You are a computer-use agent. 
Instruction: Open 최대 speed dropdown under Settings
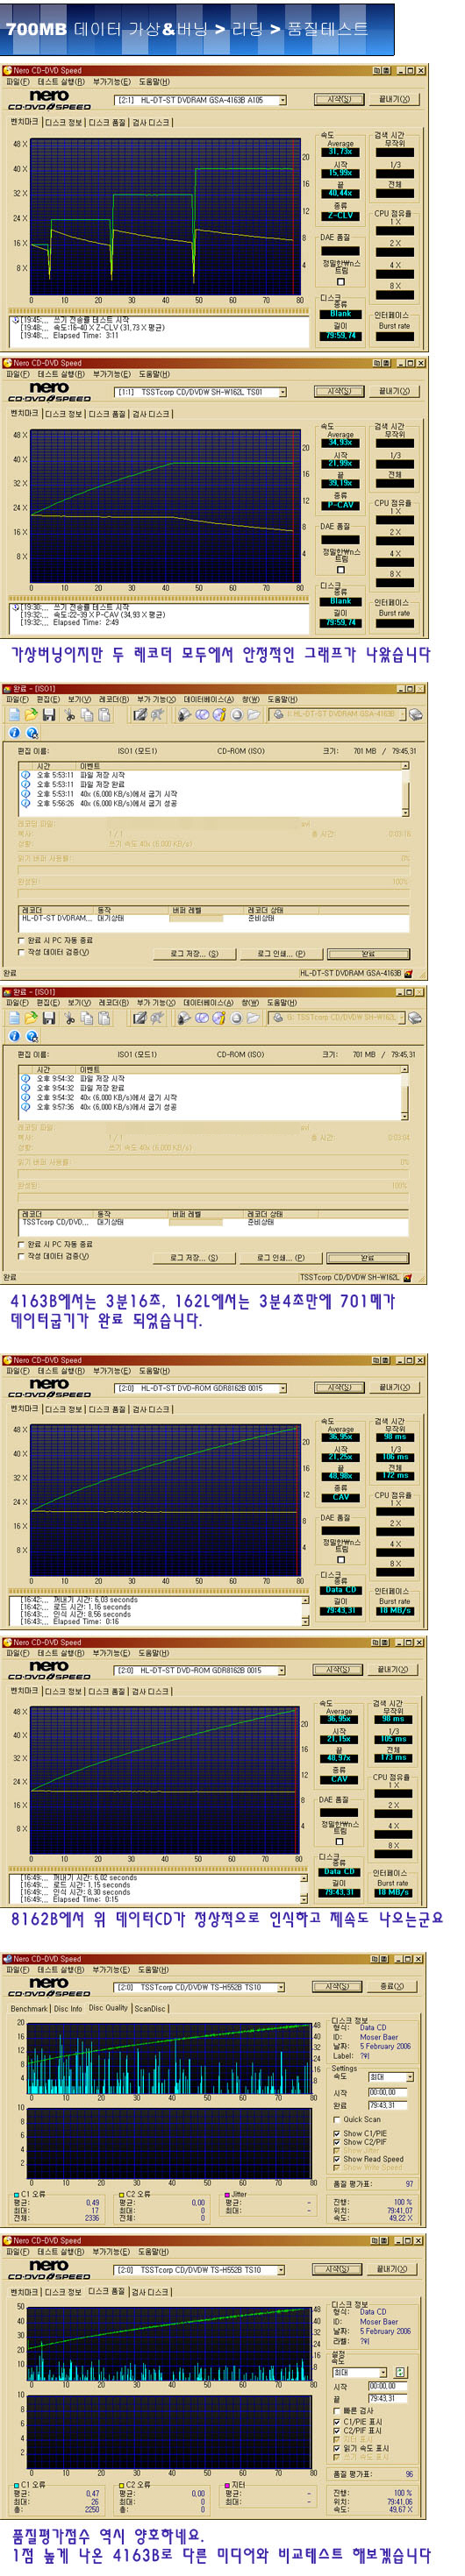(409, 2077)
